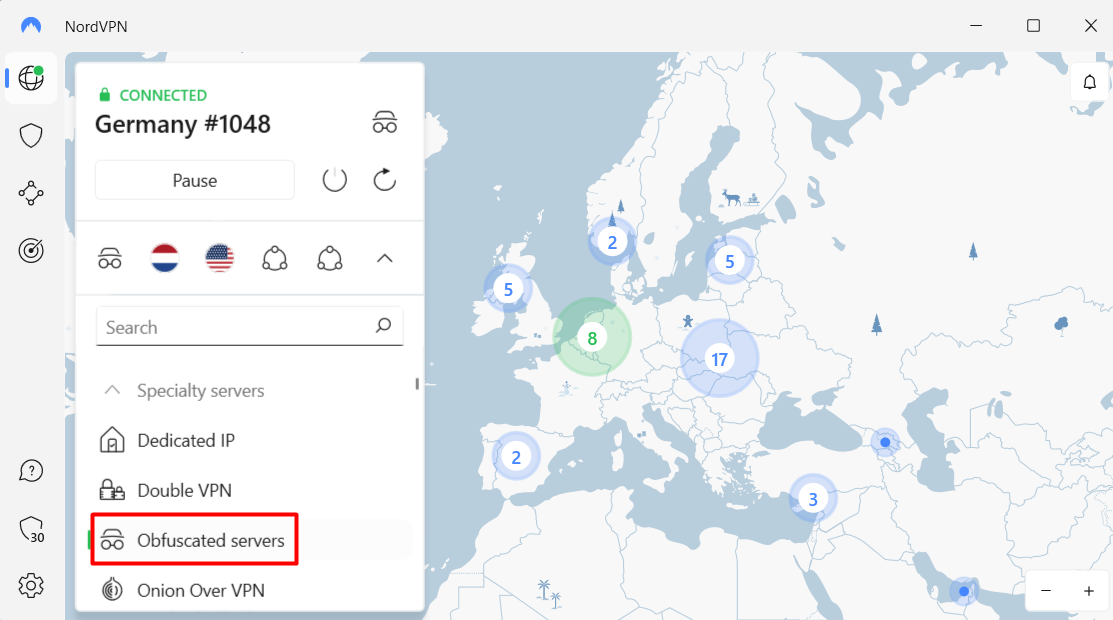1113x620 pixels.
Task: Click the cluster 5 over British Isles
Action: pyautogui.click(x=508, y=289)
